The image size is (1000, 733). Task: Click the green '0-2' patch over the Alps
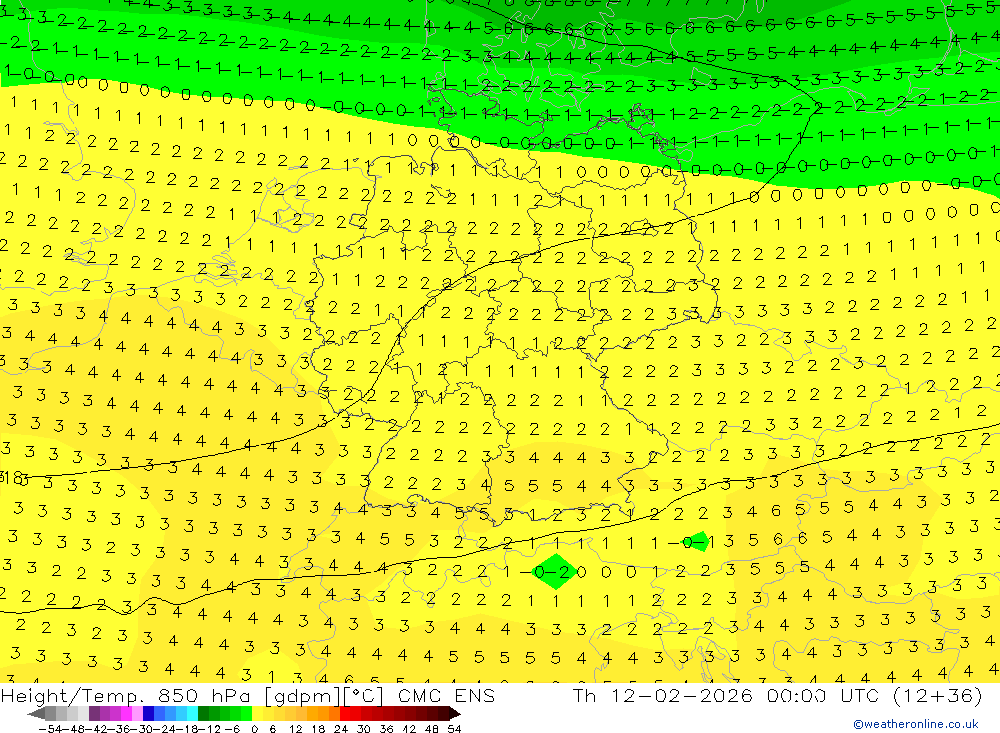[556, 572]
